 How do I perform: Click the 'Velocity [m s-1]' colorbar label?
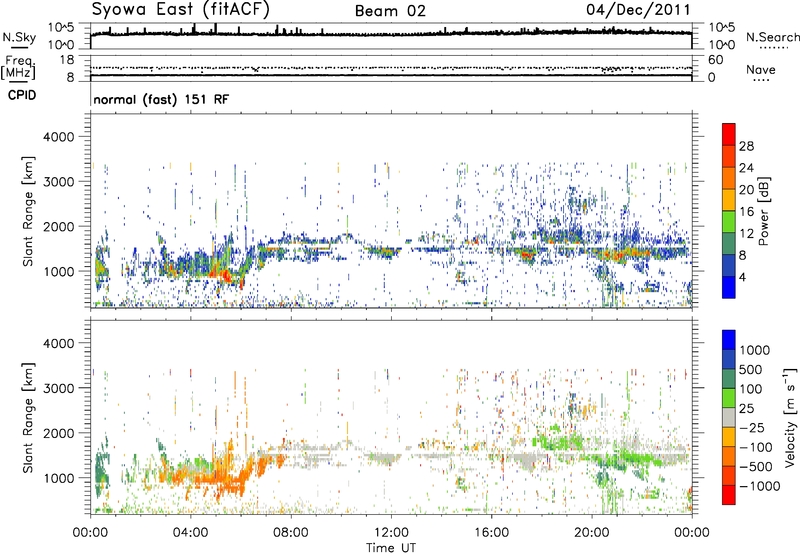pos(790,418)
